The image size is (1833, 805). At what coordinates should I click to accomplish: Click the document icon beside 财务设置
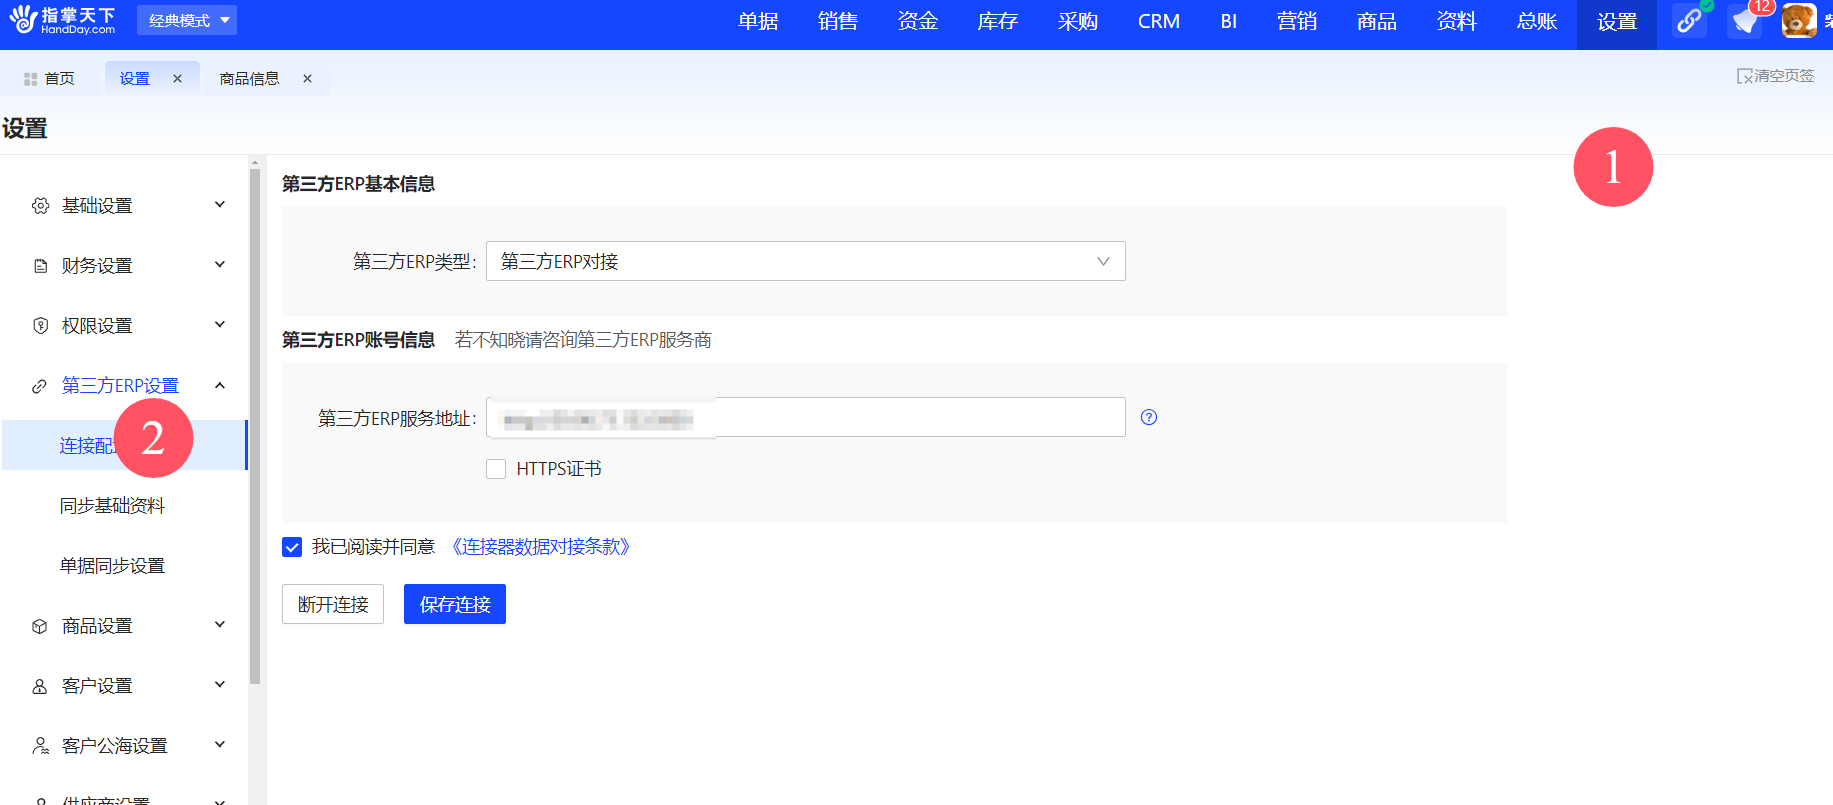tap(40, 265)
